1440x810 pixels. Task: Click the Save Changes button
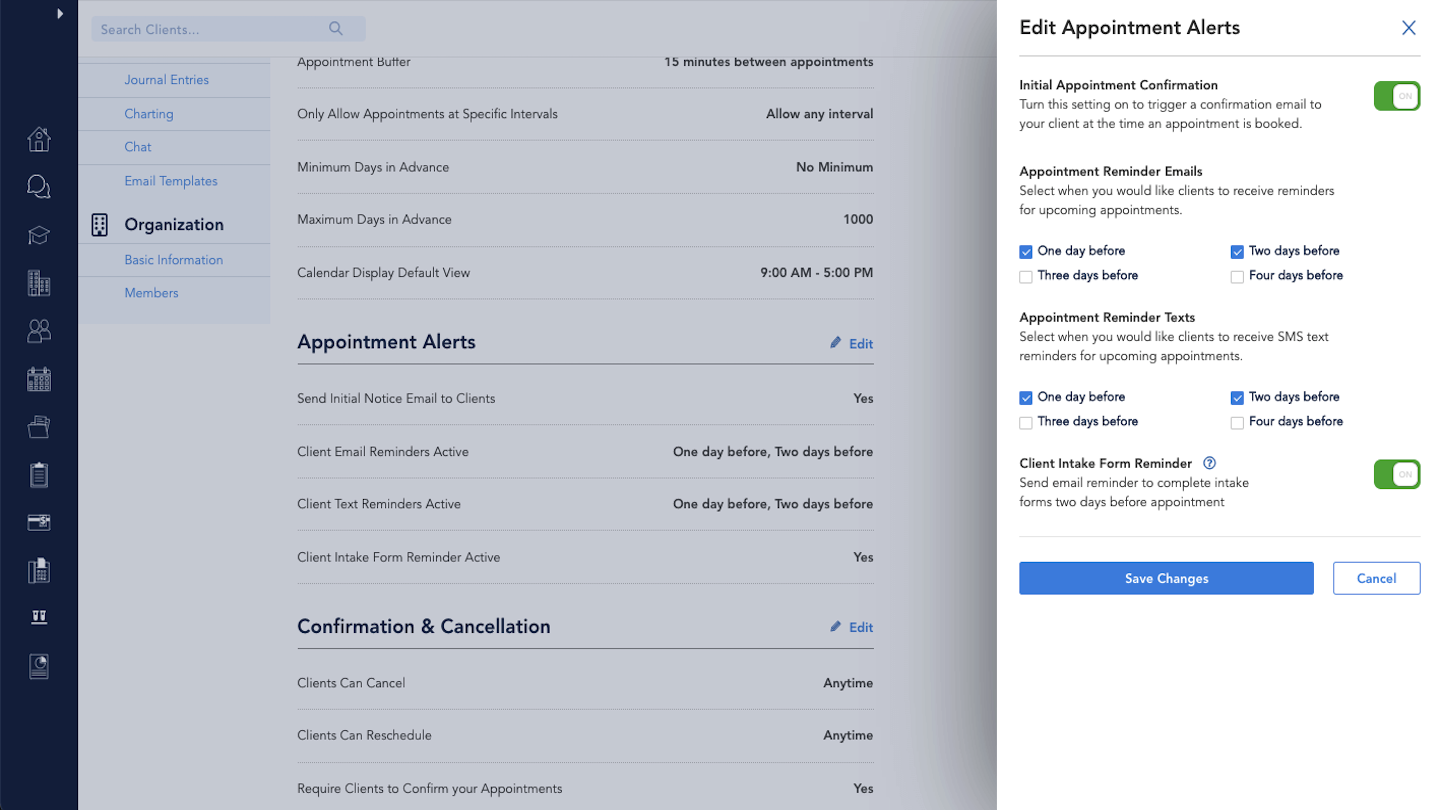coord(1166,578)
